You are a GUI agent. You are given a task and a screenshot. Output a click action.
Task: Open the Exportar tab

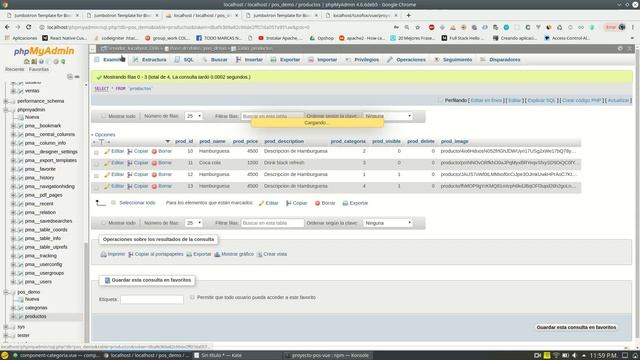285,60
